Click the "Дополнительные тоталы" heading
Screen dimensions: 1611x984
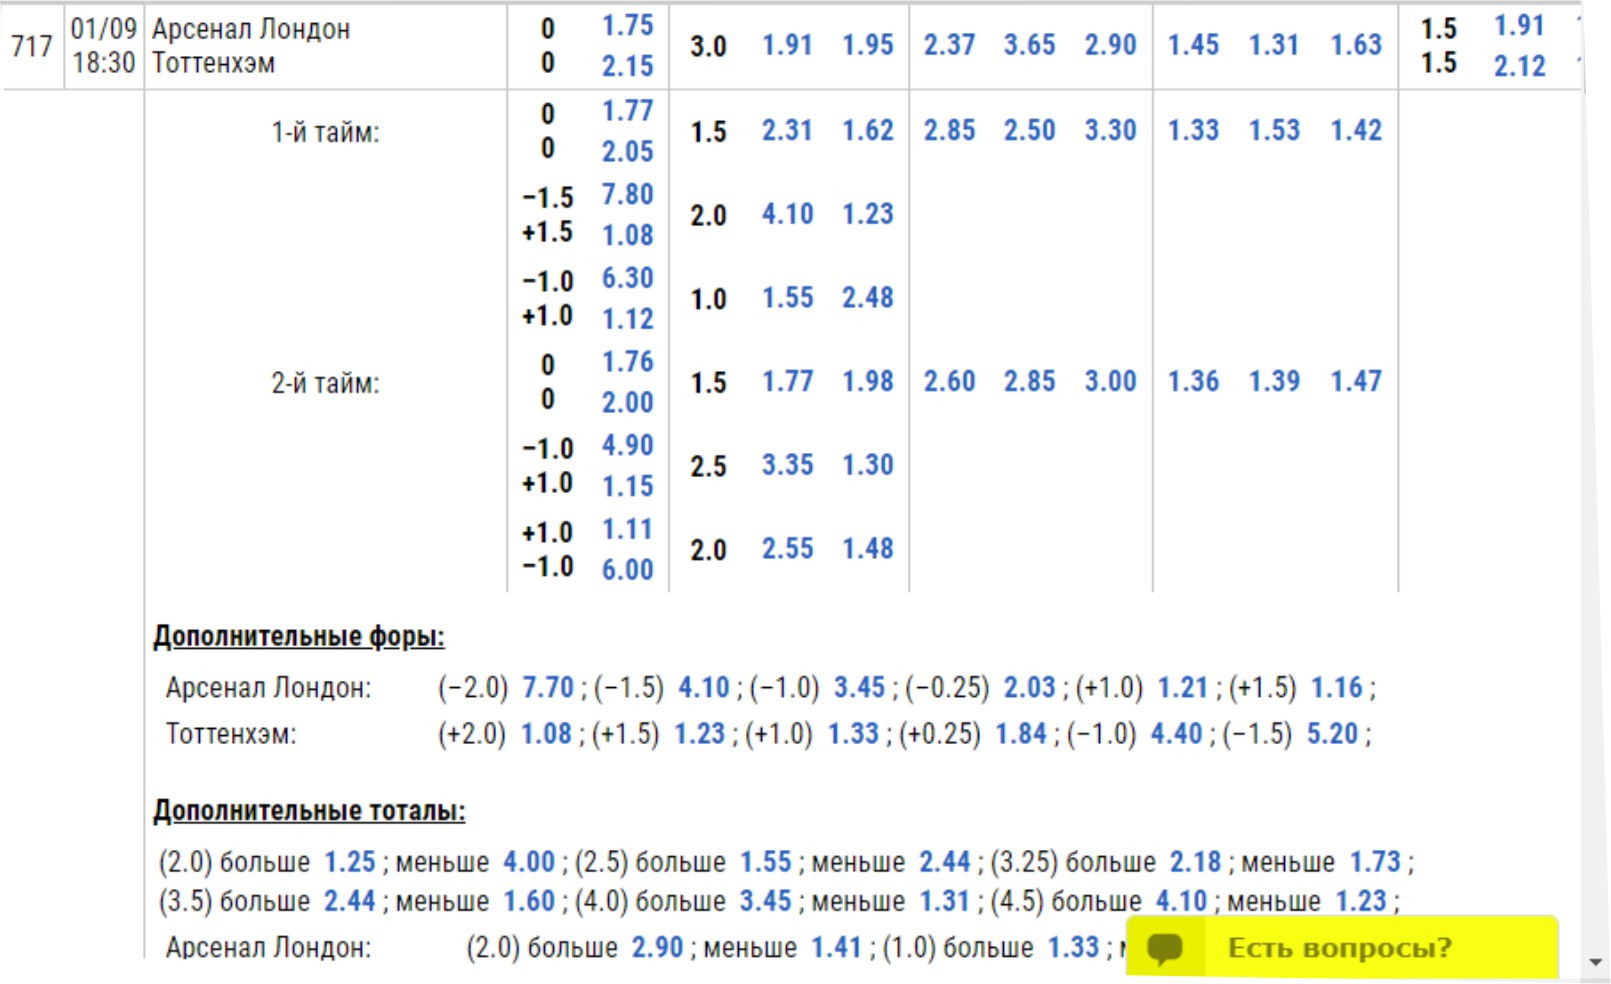tap(309, 811)
